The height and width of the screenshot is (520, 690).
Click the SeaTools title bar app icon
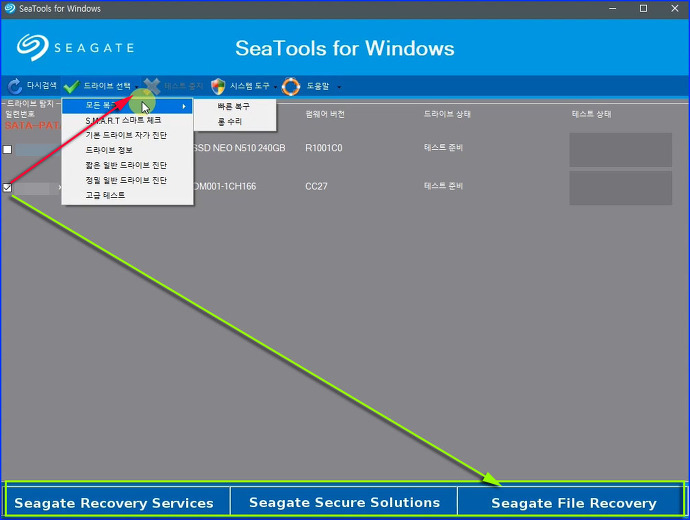pyautogui.click(x=9, y=8)
